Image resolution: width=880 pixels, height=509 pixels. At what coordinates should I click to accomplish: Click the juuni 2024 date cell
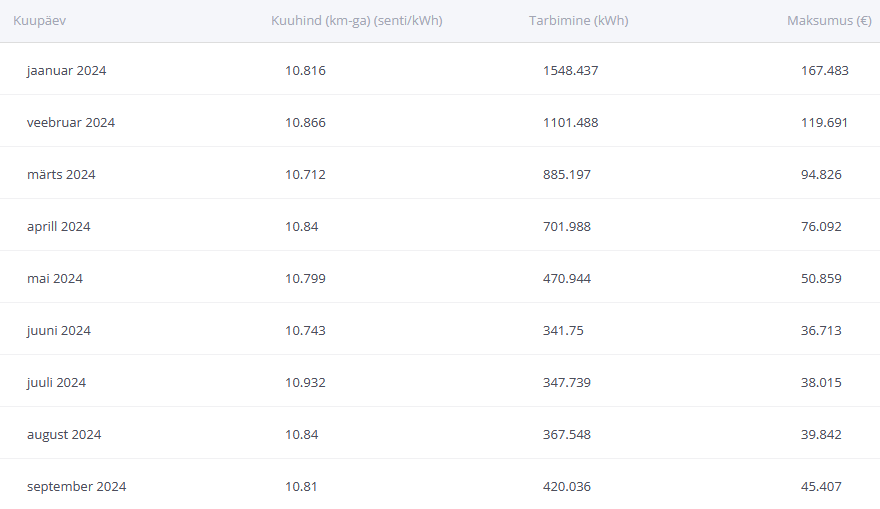[x=59, y=331]
